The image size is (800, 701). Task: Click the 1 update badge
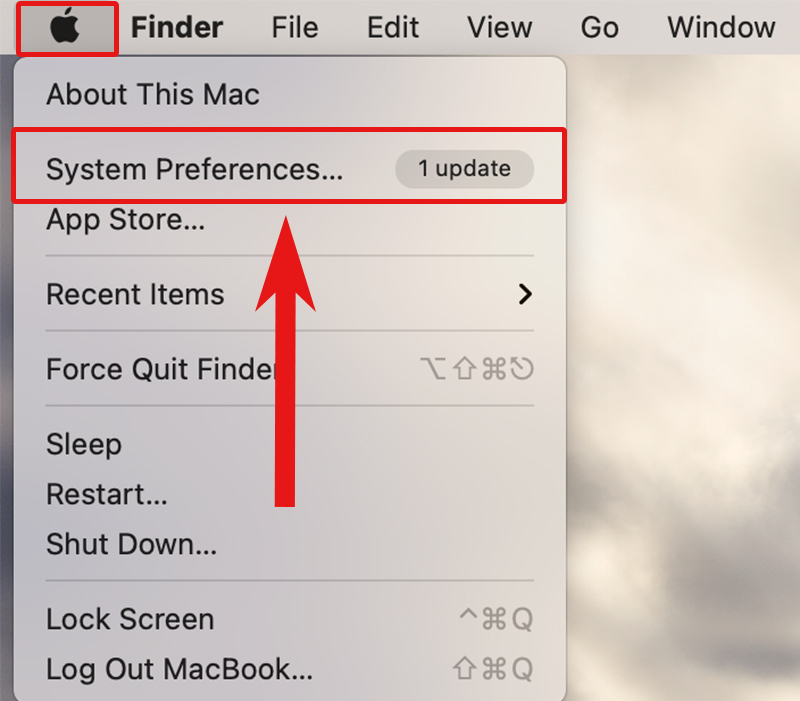464,169
